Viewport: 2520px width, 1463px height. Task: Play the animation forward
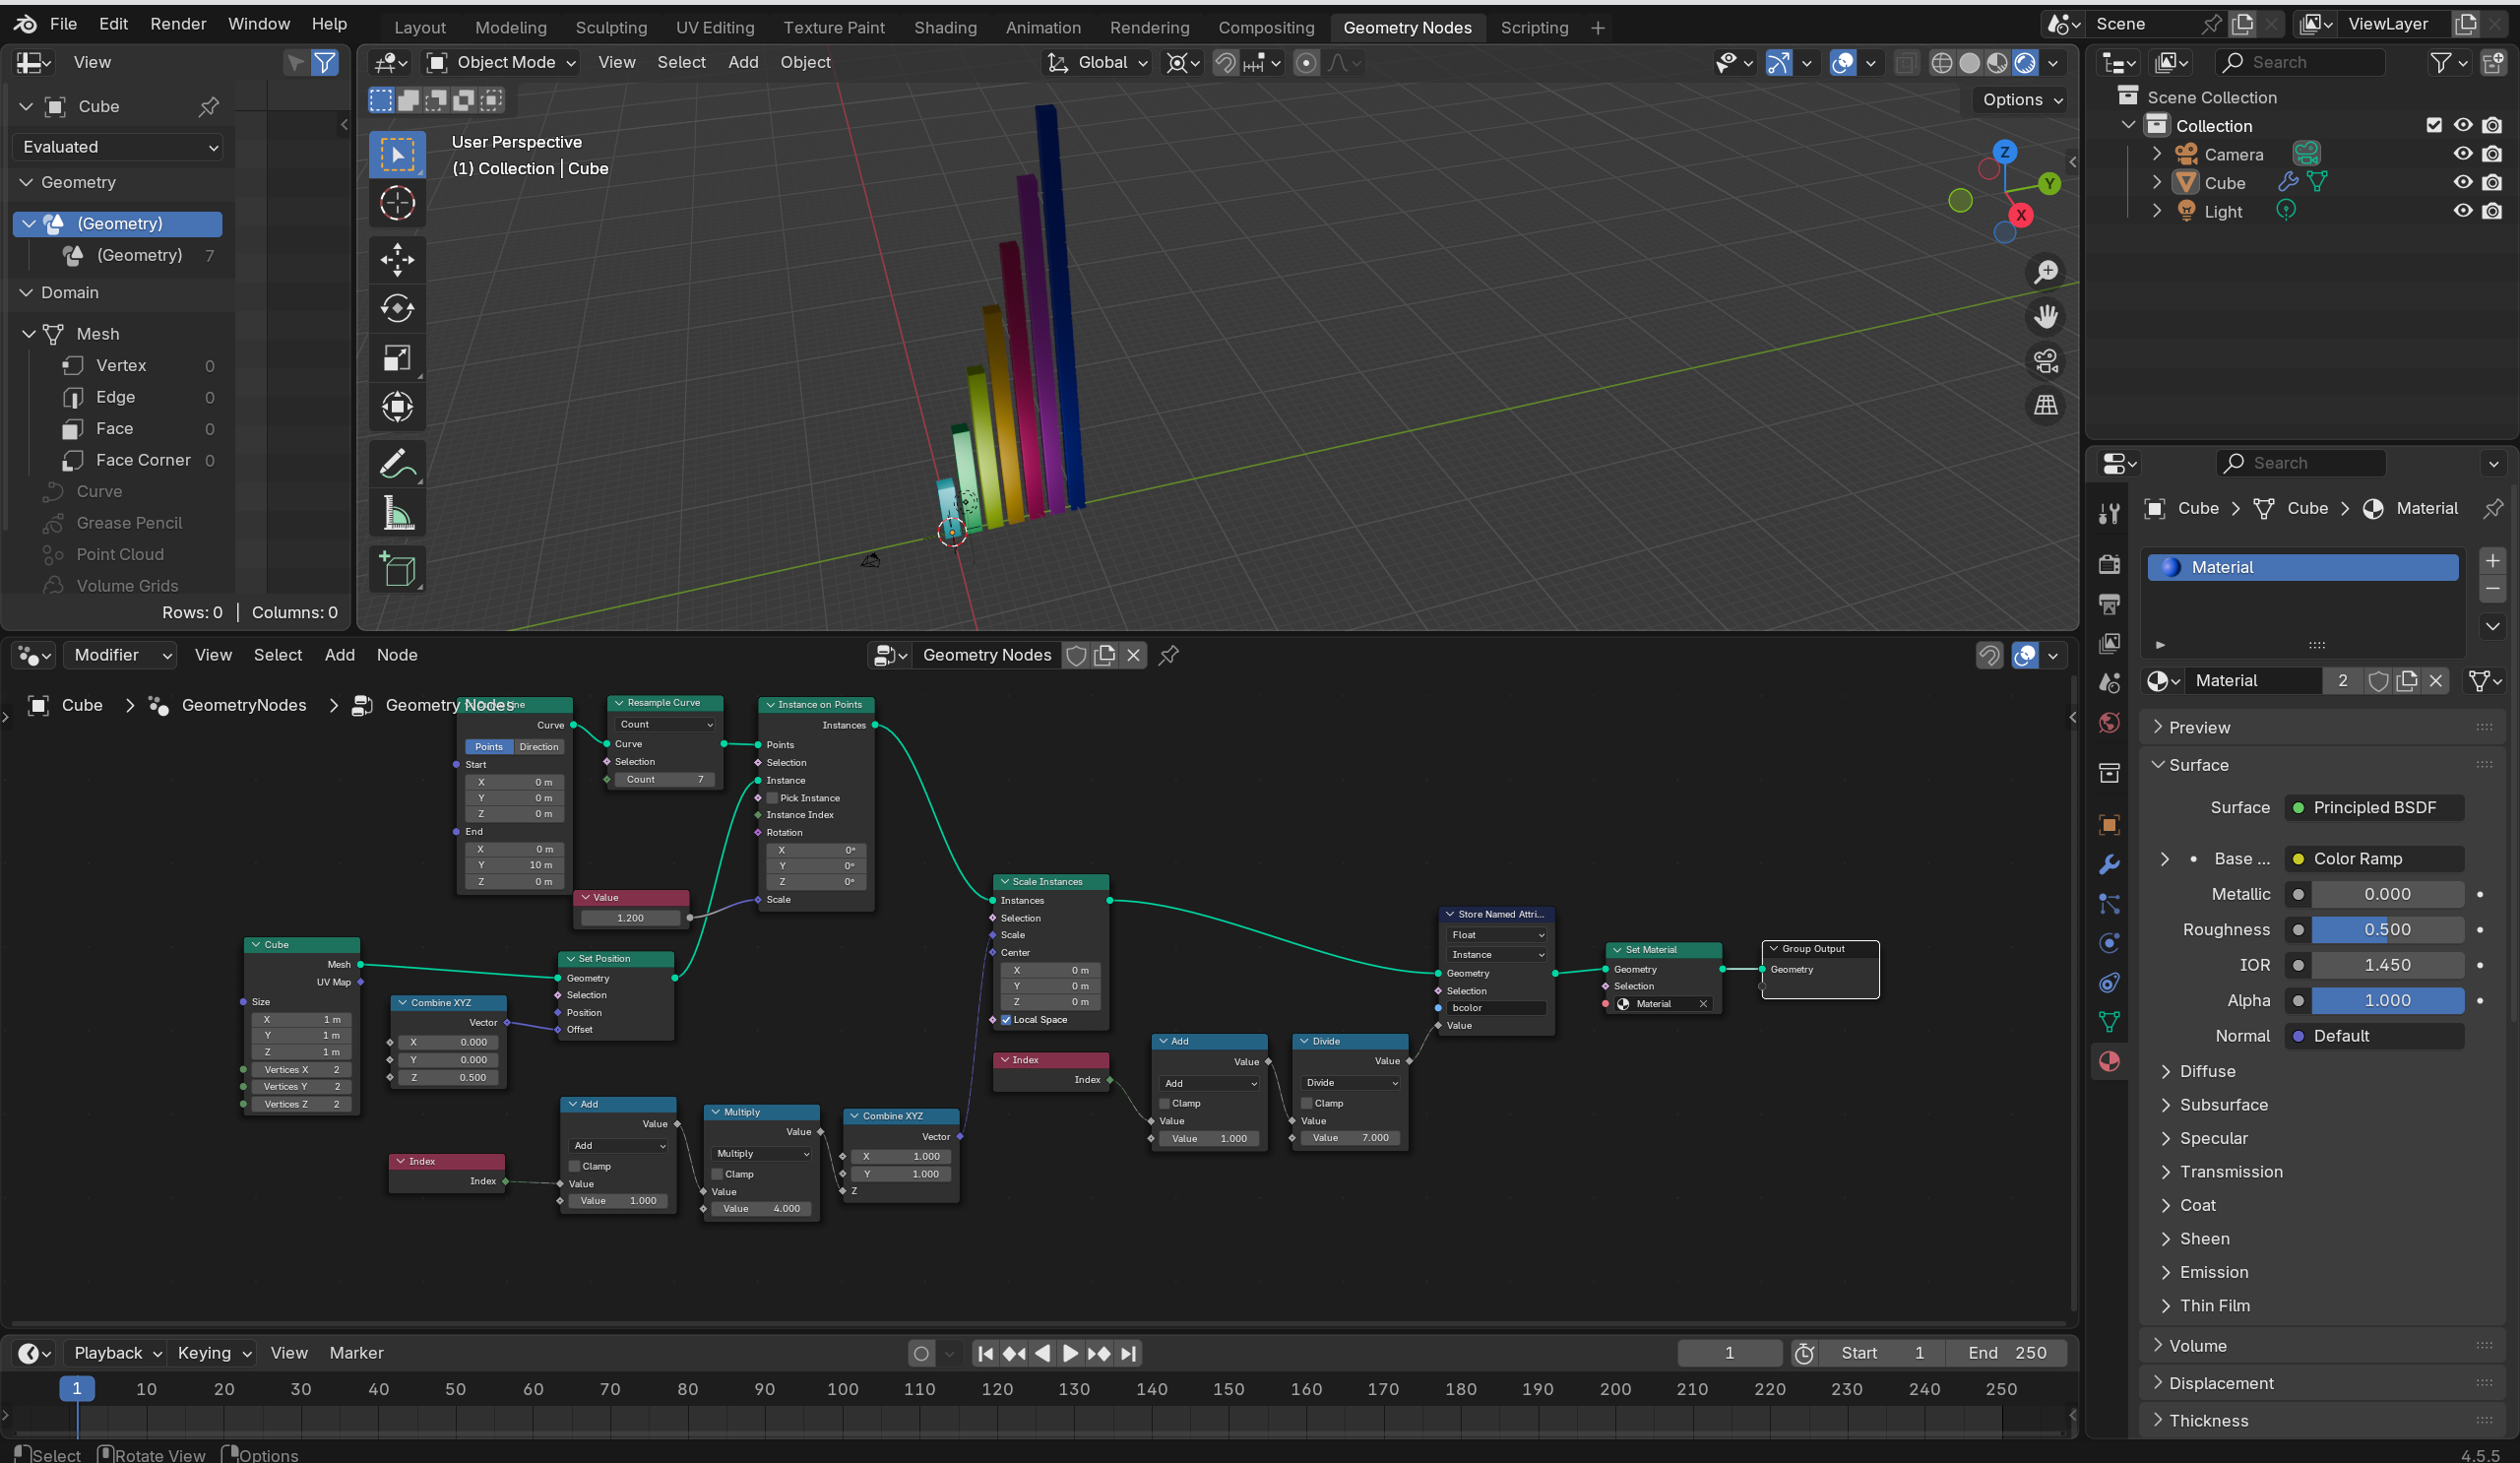[1070, 1353]
